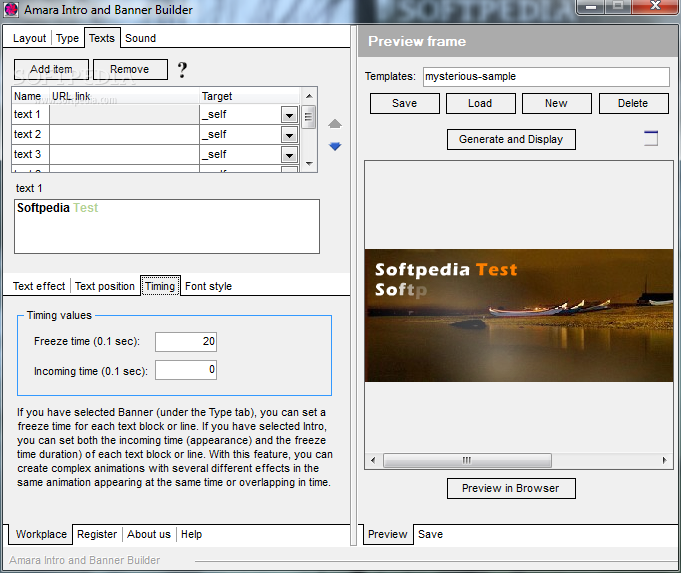Screen dimensions: 681x573
Task: Select the Workplace bottom tab
Action: point(41,534)
